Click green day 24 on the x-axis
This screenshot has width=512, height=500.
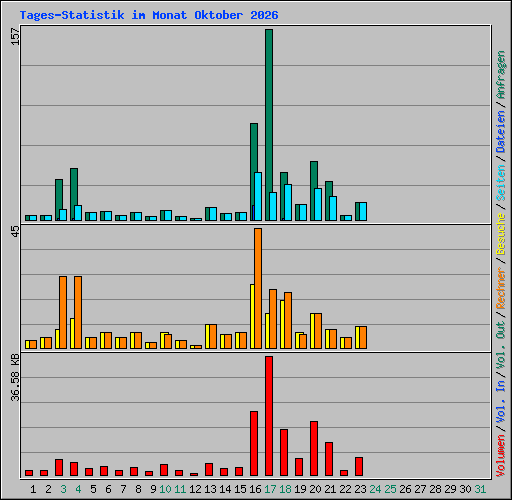click(375, 489)
